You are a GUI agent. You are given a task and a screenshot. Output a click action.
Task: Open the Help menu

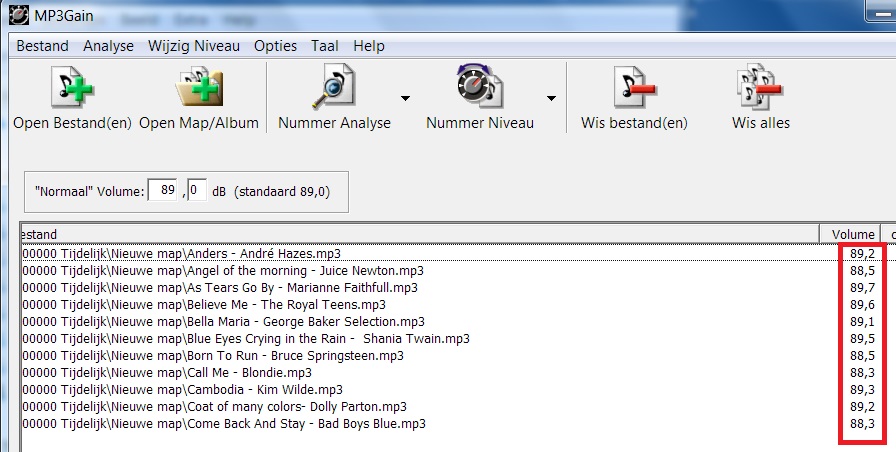(x=369, y=46)
